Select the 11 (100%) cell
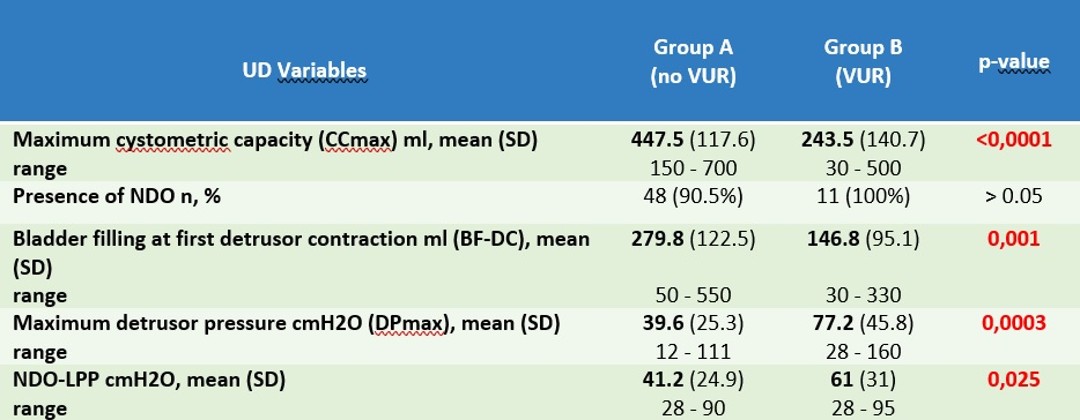1080x420 pixels. [863, 196]
